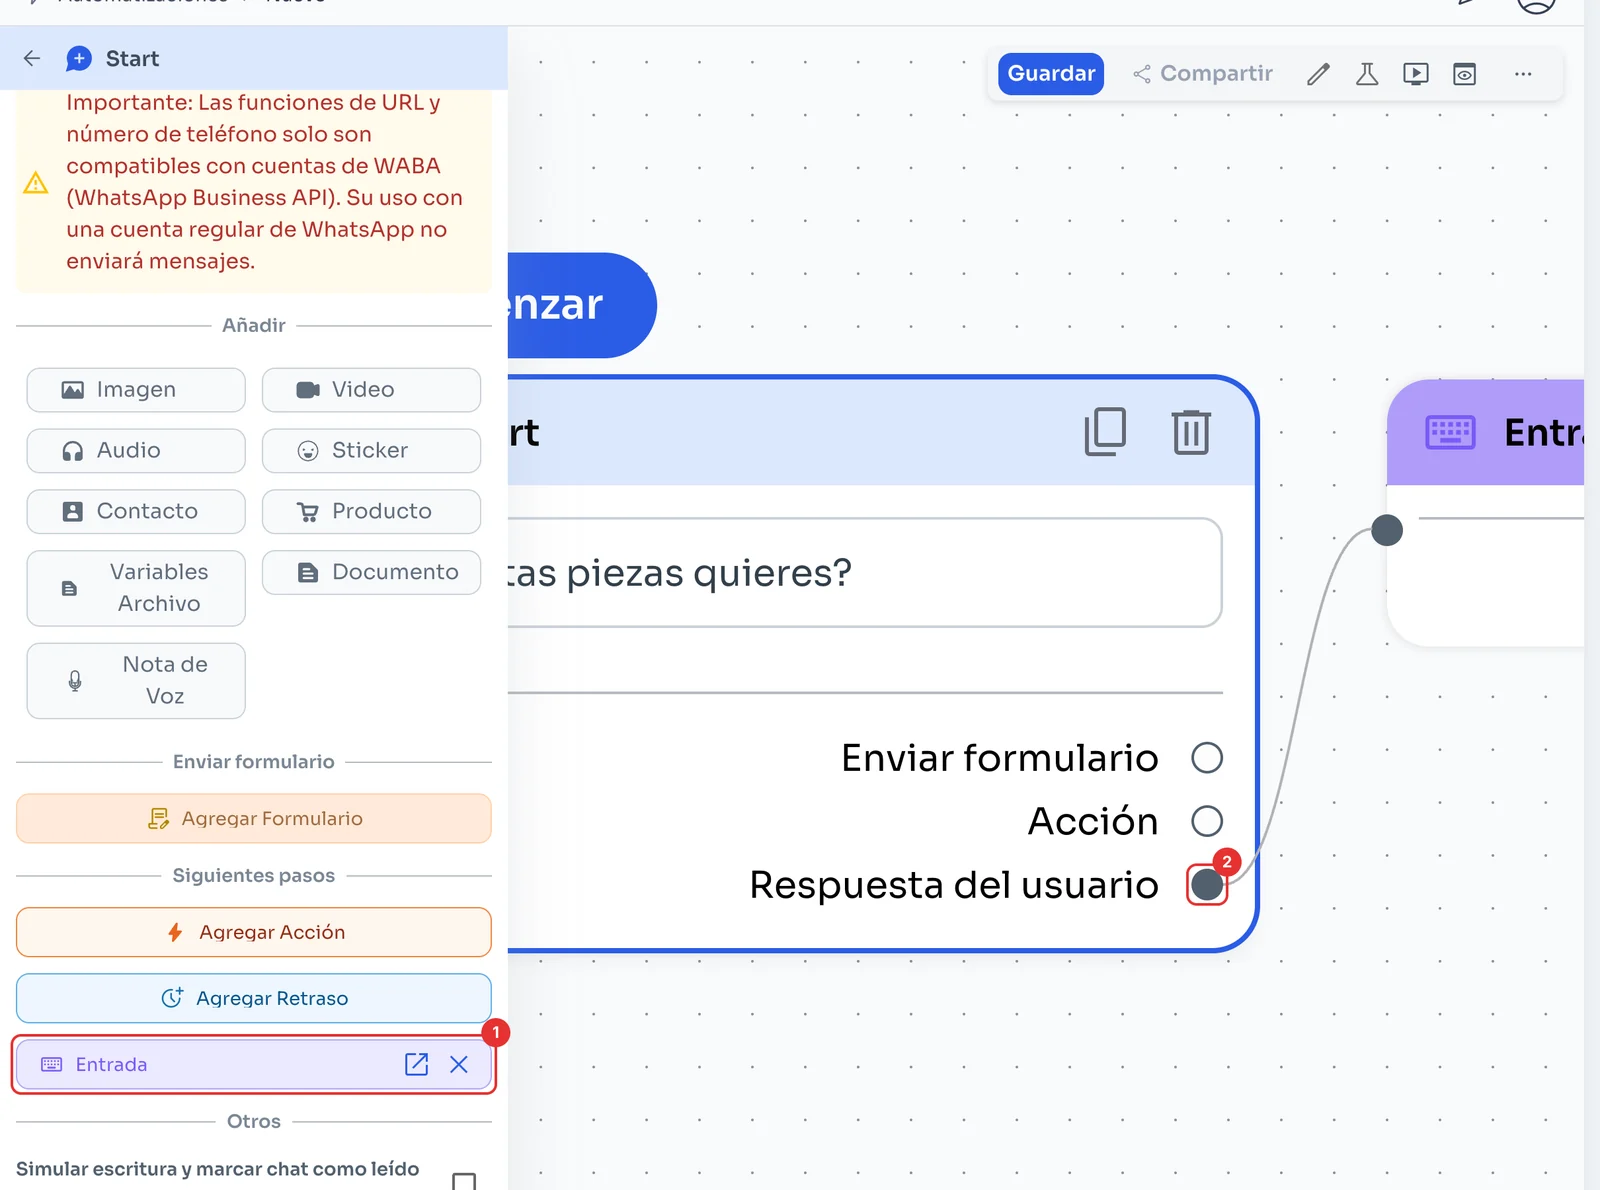This screenshot has width=1600, height=1190.
Task: Click Agregar Formulario button
Action: pyautogui.click(x=254, y=818)
